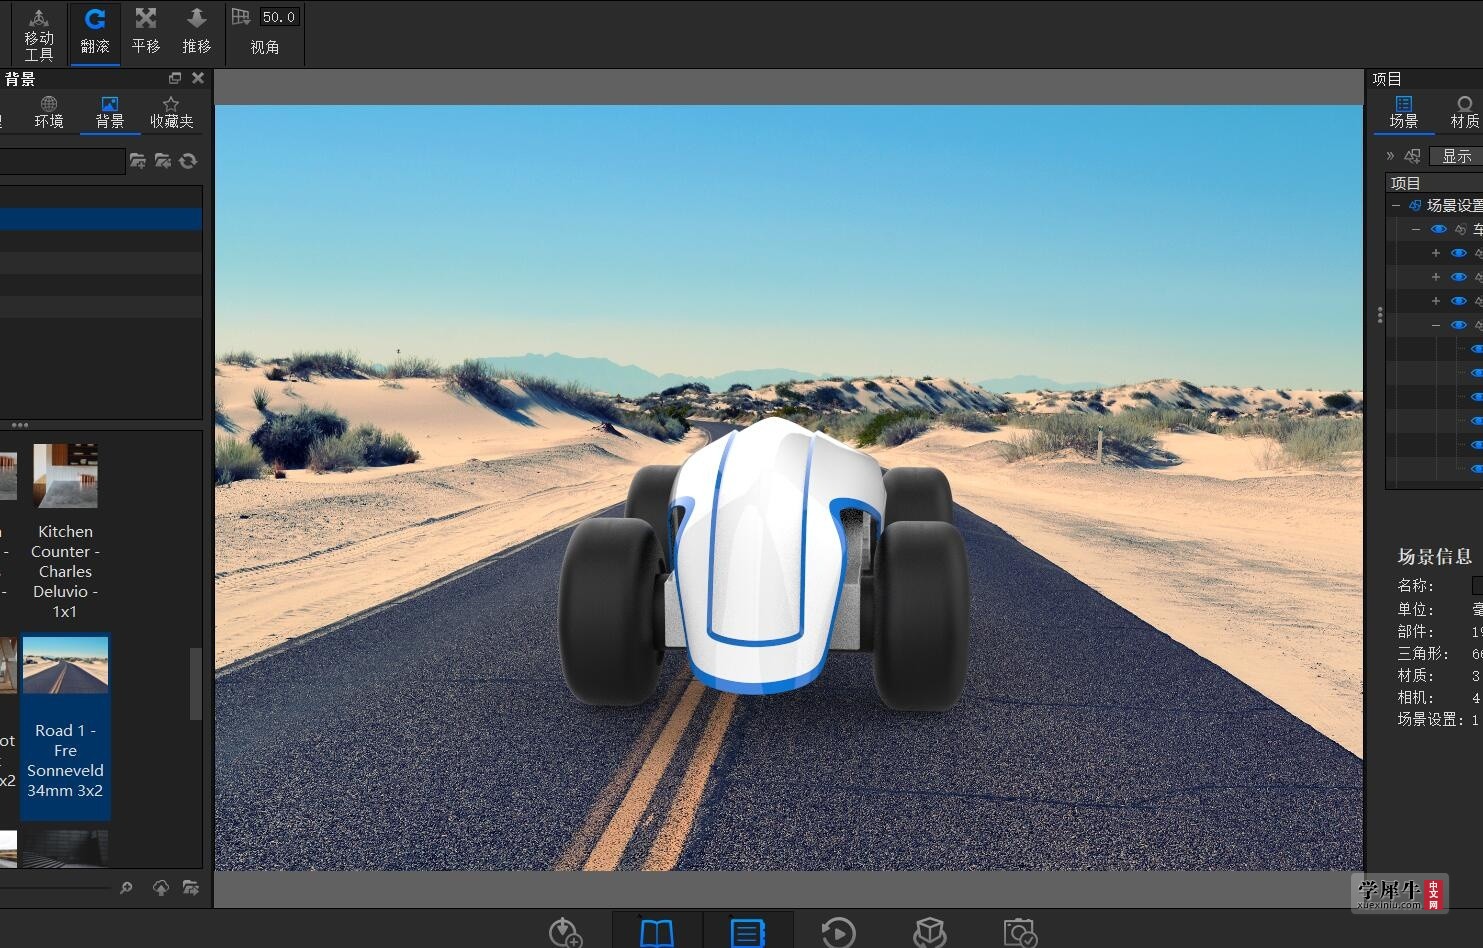Image resolution: width=1483 pixels, height=948 pixels.
Task: Focus the library search field
Action: (62, 161)
